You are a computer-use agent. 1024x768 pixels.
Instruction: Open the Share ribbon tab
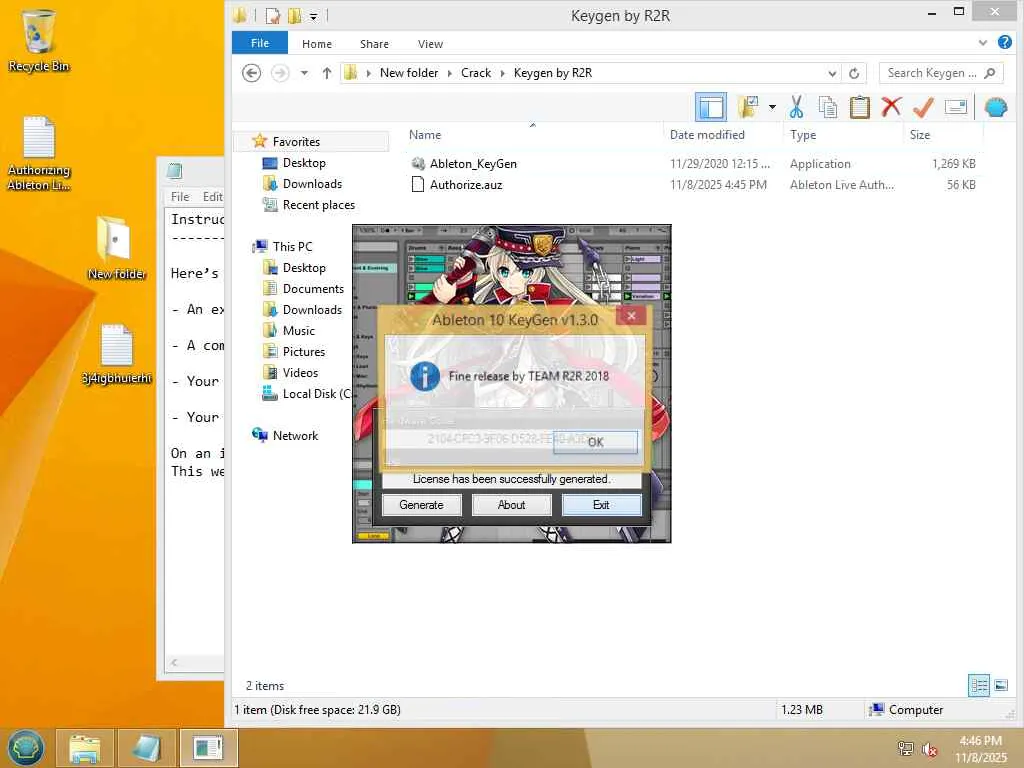coord(374,44)
